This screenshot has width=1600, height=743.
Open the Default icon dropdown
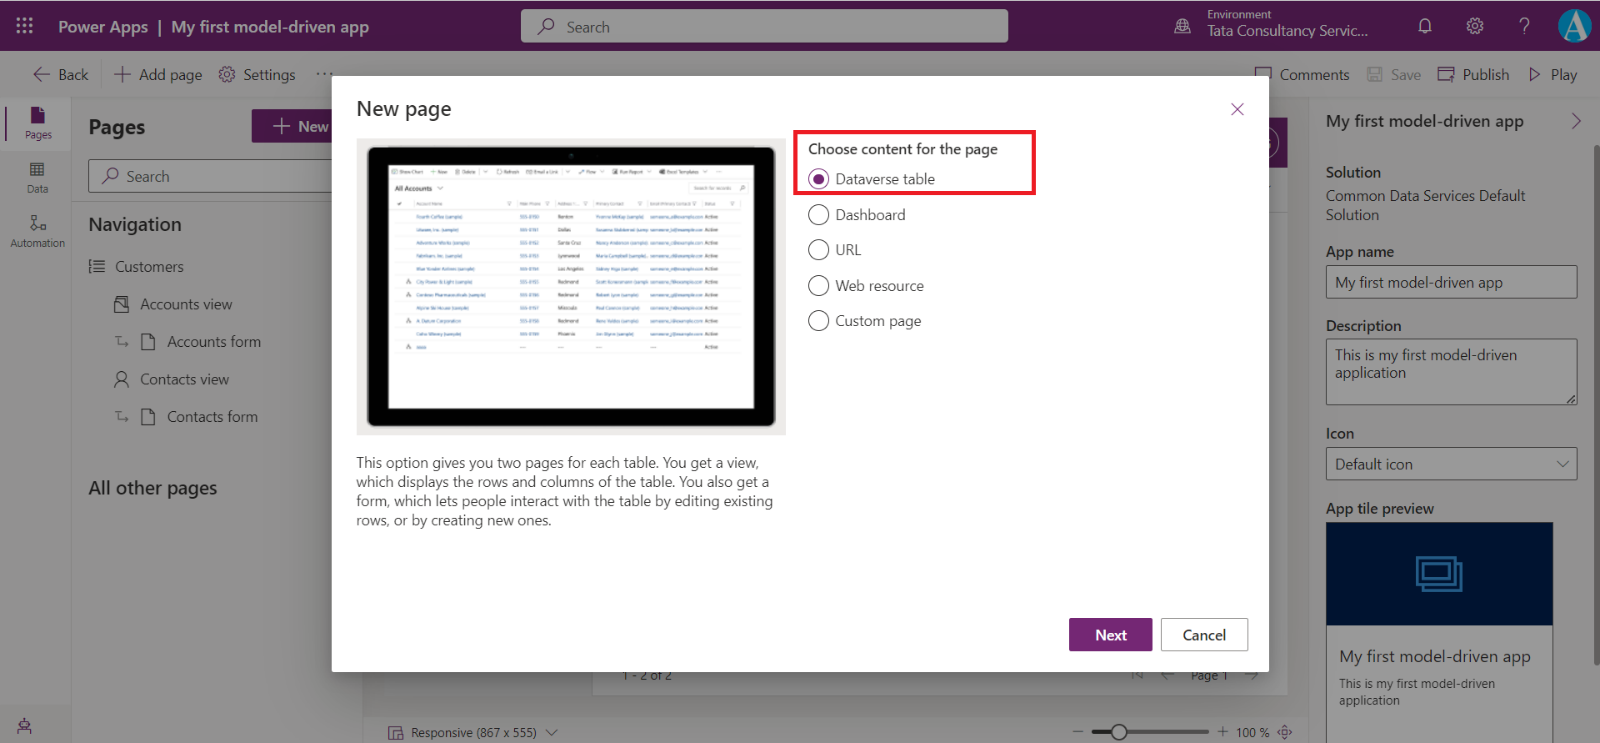[1451, 464]
